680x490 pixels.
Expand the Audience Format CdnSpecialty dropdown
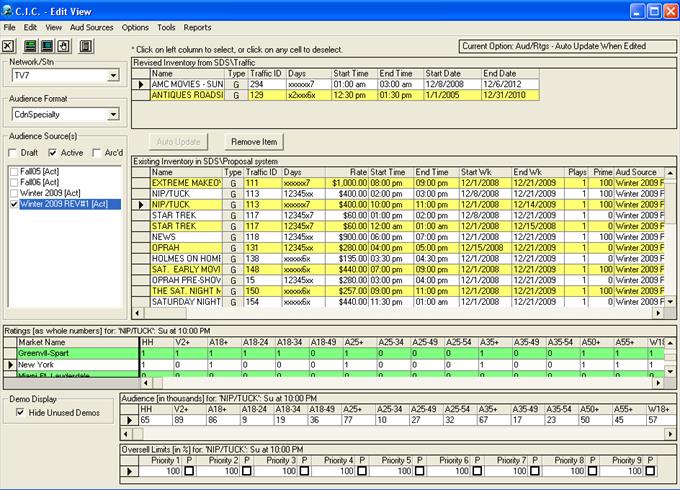pos(113,115)
